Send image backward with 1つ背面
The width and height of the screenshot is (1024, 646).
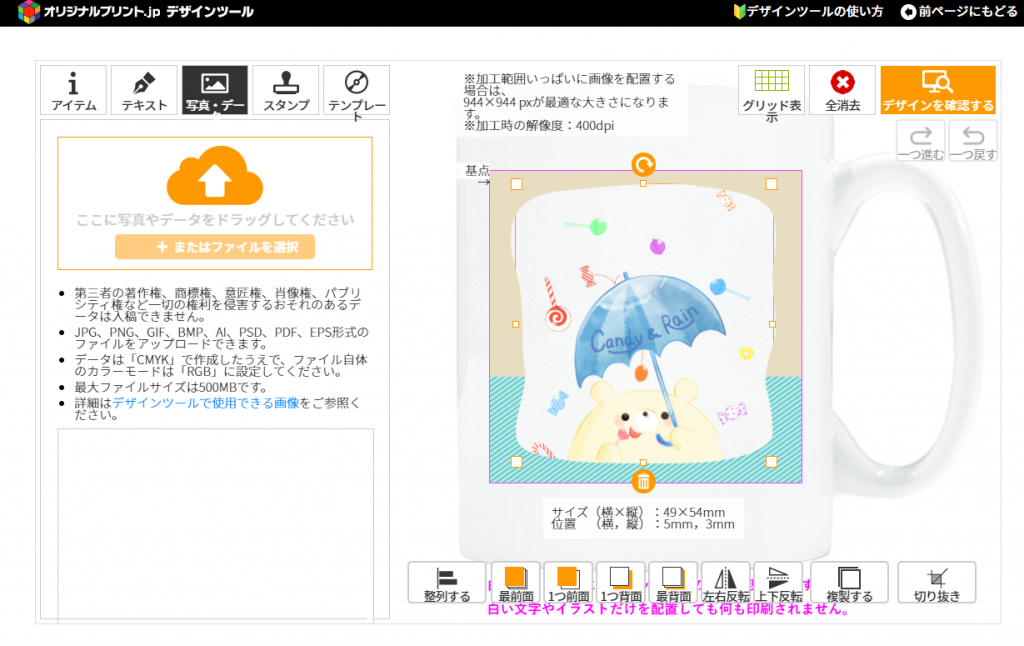[x=620, y=583]
